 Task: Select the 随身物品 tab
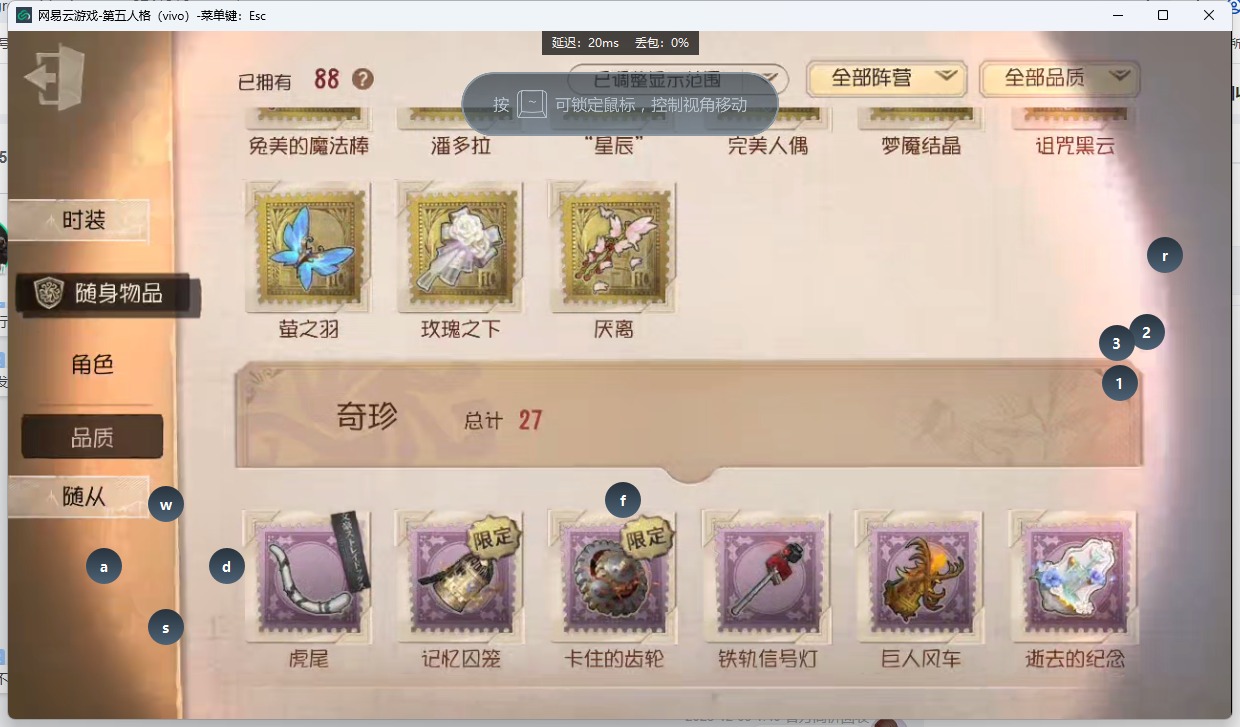(x=108, y=294)
